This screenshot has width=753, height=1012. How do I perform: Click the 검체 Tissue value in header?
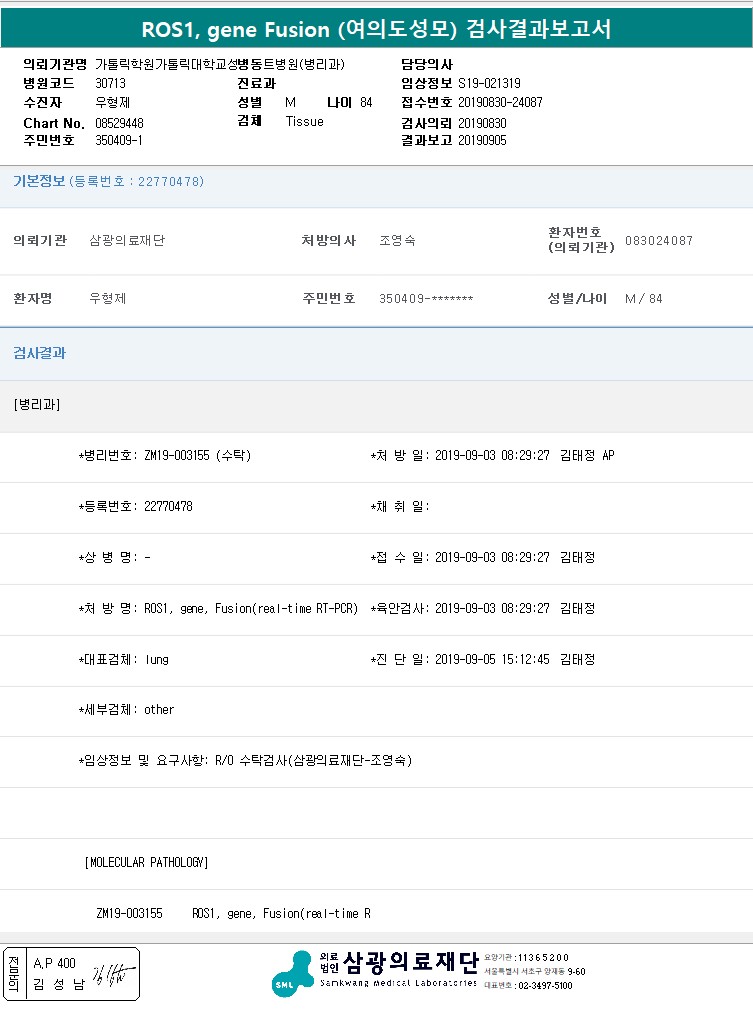(x=304, y=121)
